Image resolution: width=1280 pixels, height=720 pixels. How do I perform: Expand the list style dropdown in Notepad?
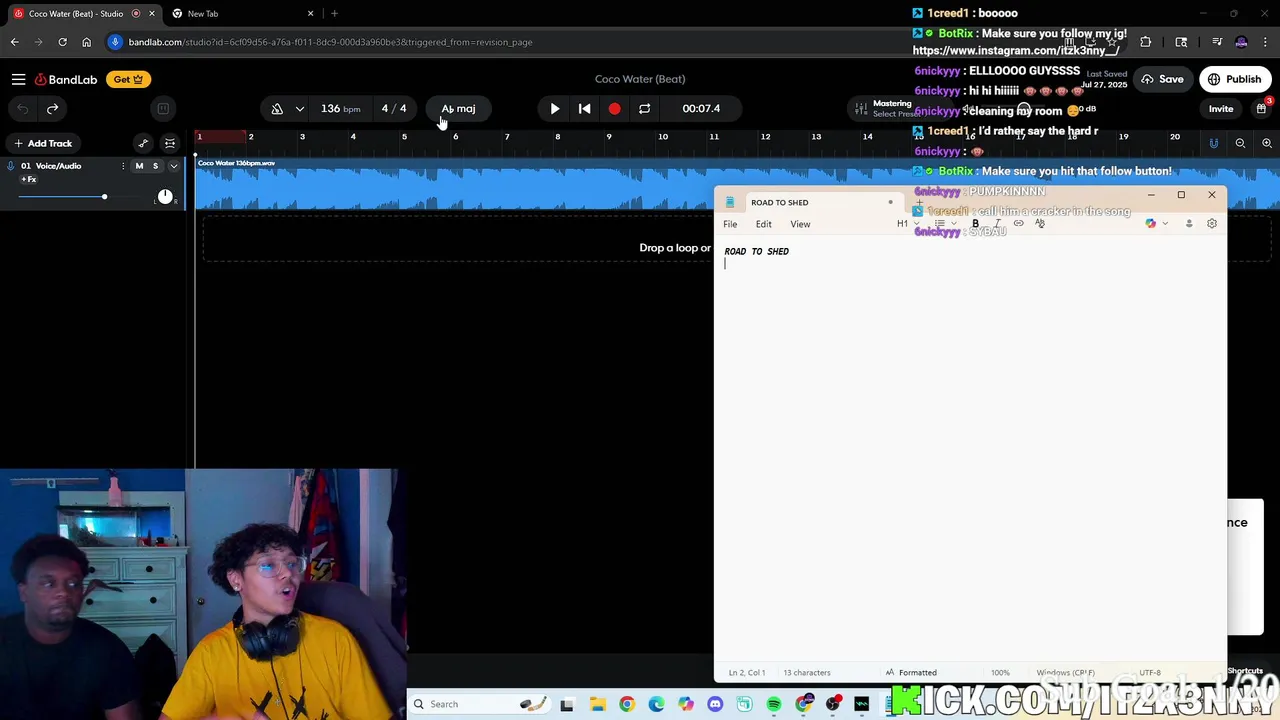pyautogui.click(x=945, y=224)
